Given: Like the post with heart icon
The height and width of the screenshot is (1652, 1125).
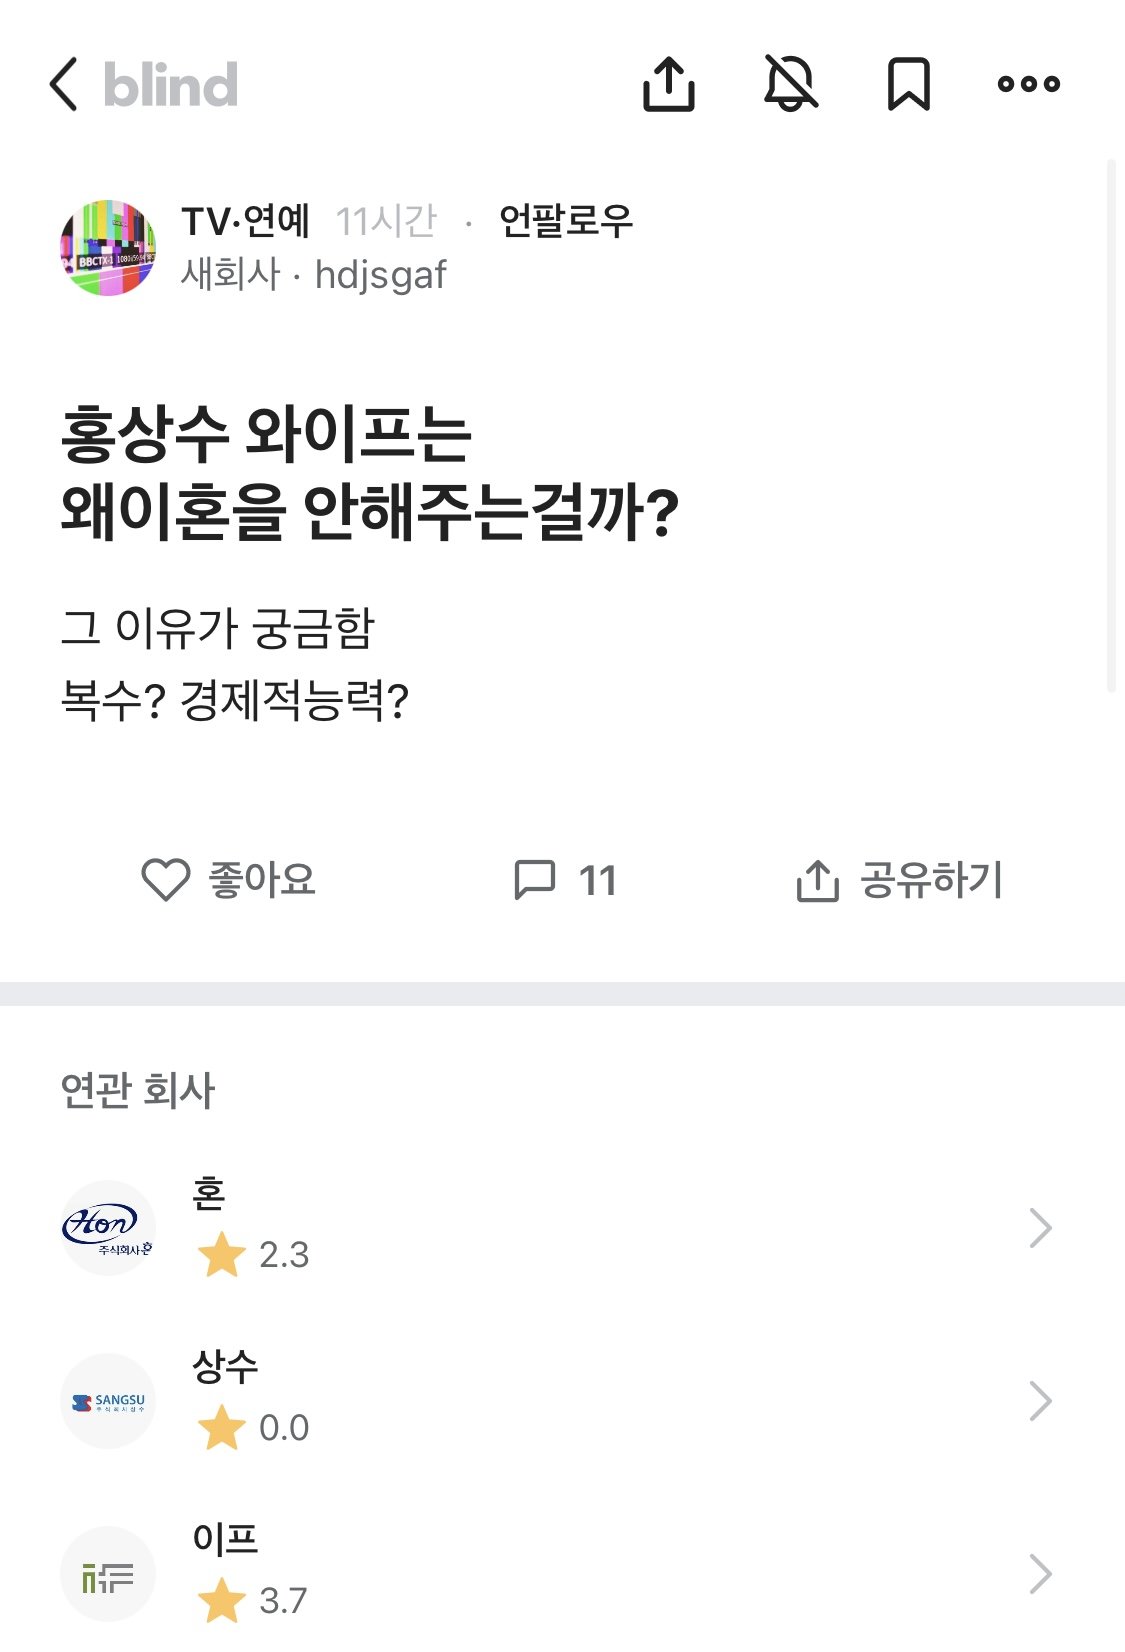Looking at the screenshot, I should click(166, 880).
